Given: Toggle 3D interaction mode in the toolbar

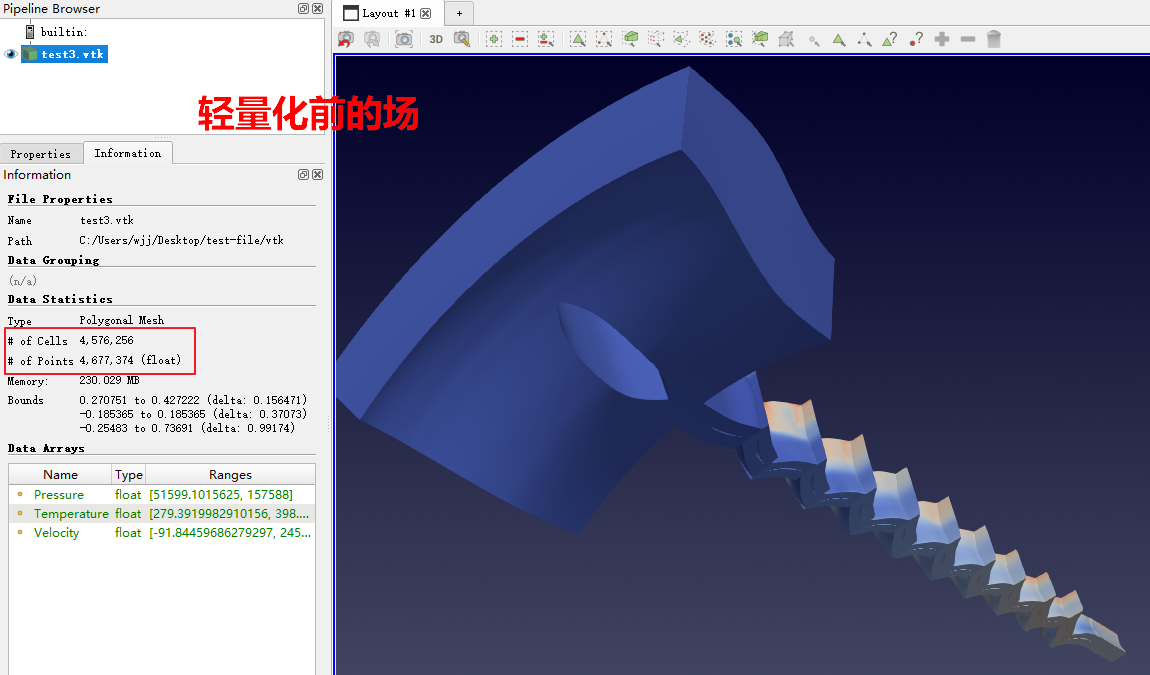Looking at the screenshot, I should [x=435, y=38].
